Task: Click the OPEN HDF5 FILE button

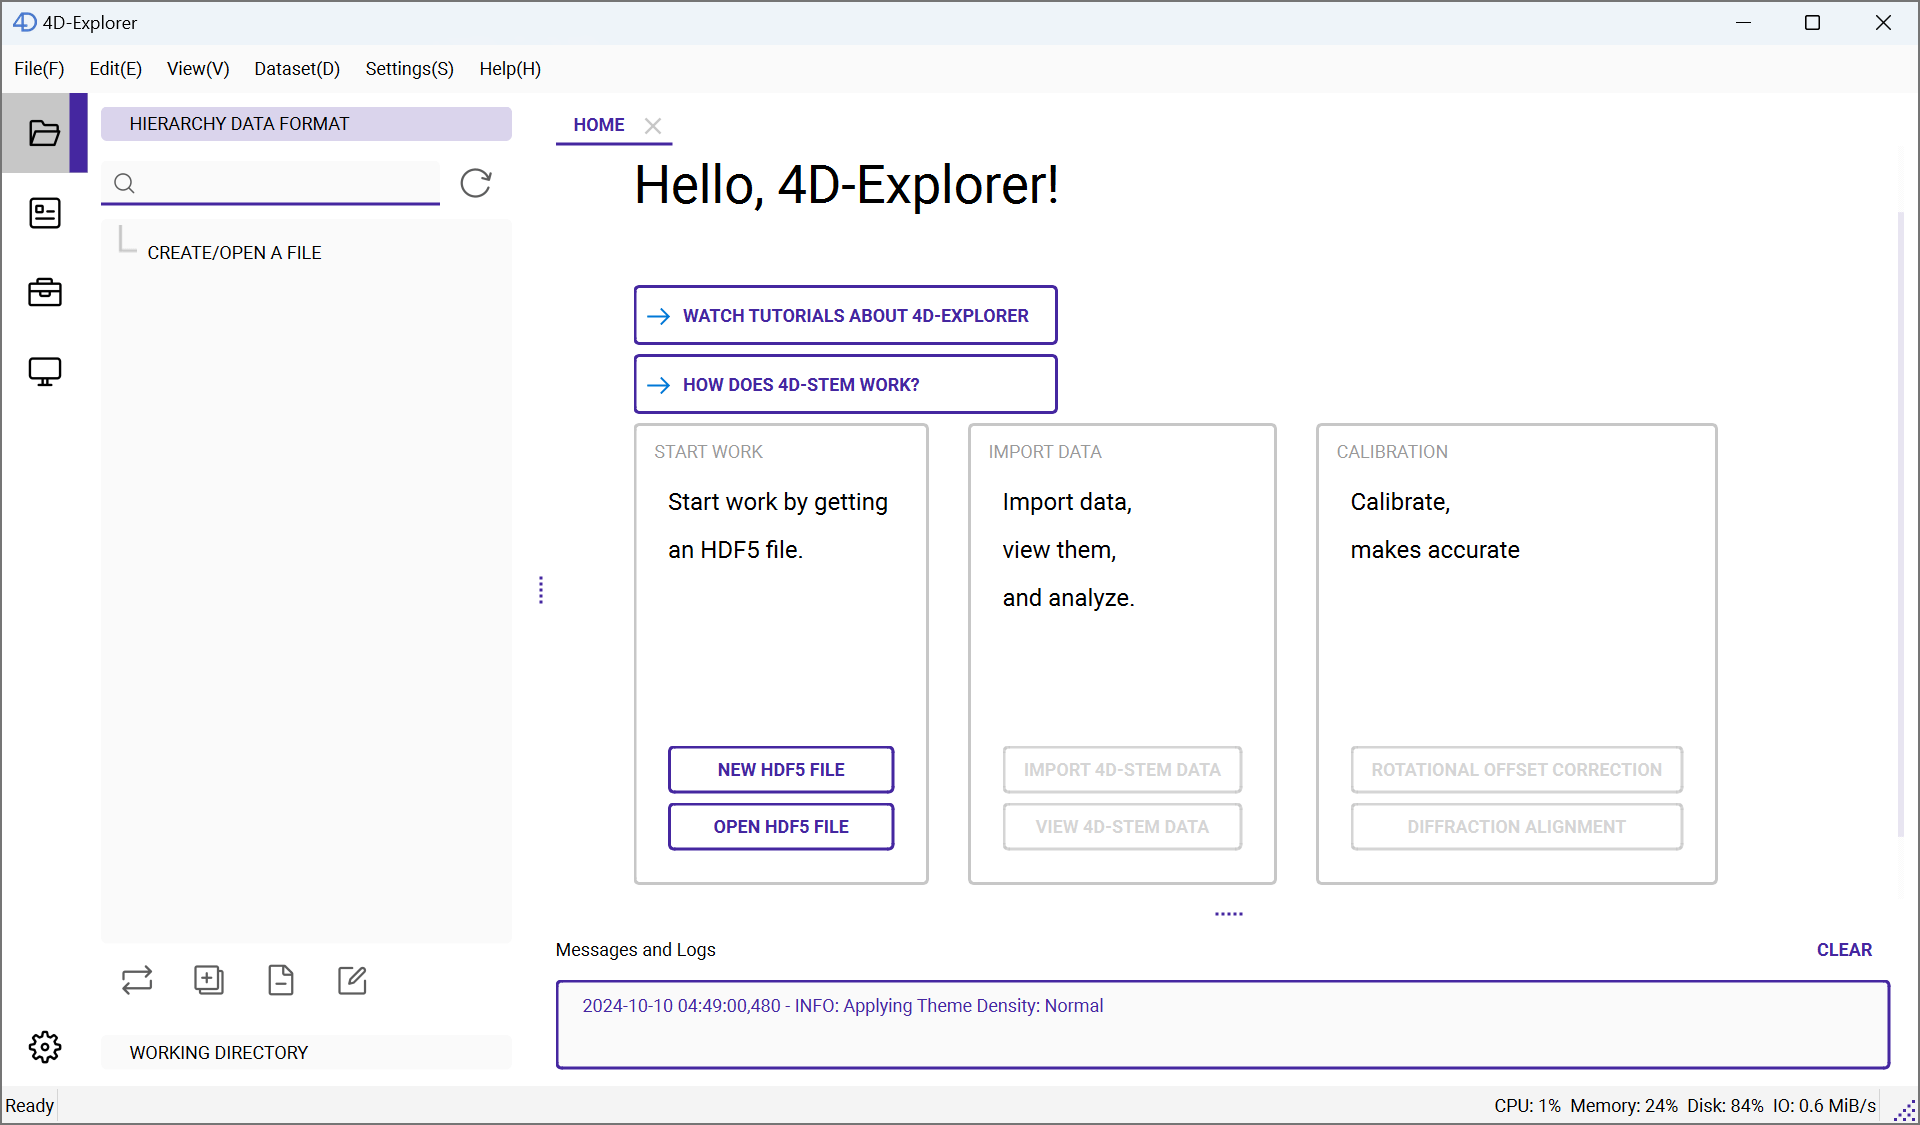Action: (780, 827)
